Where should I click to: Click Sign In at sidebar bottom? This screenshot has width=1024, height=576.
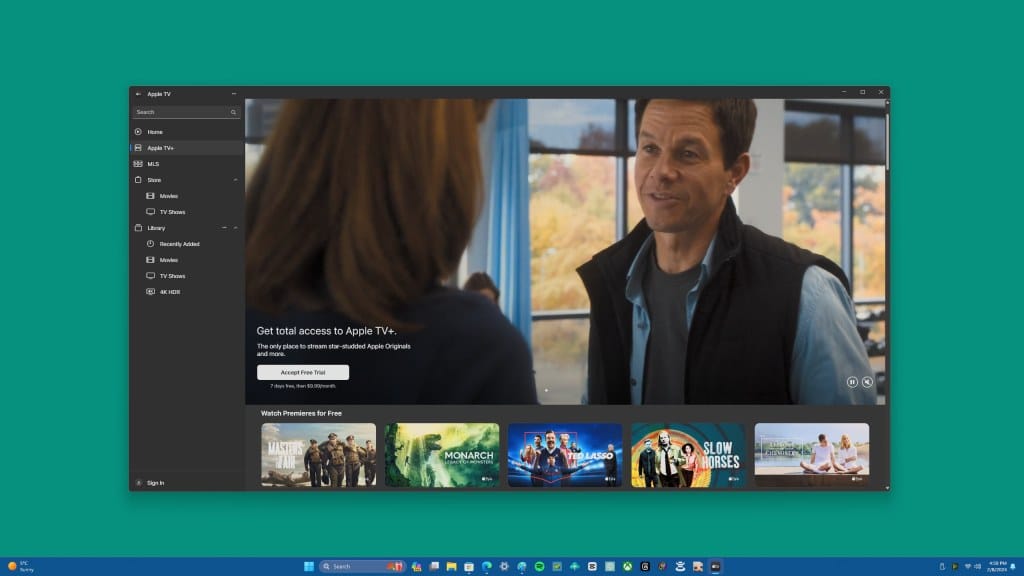155,483
